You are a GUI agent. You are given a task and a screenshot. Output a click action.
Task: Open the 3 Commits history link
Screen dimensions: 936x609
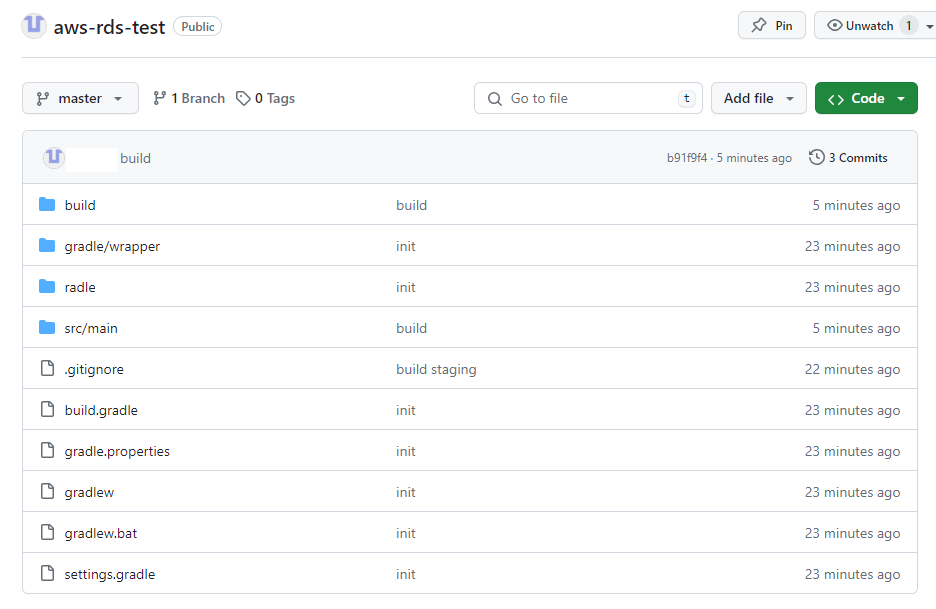(x=848, y=158)
